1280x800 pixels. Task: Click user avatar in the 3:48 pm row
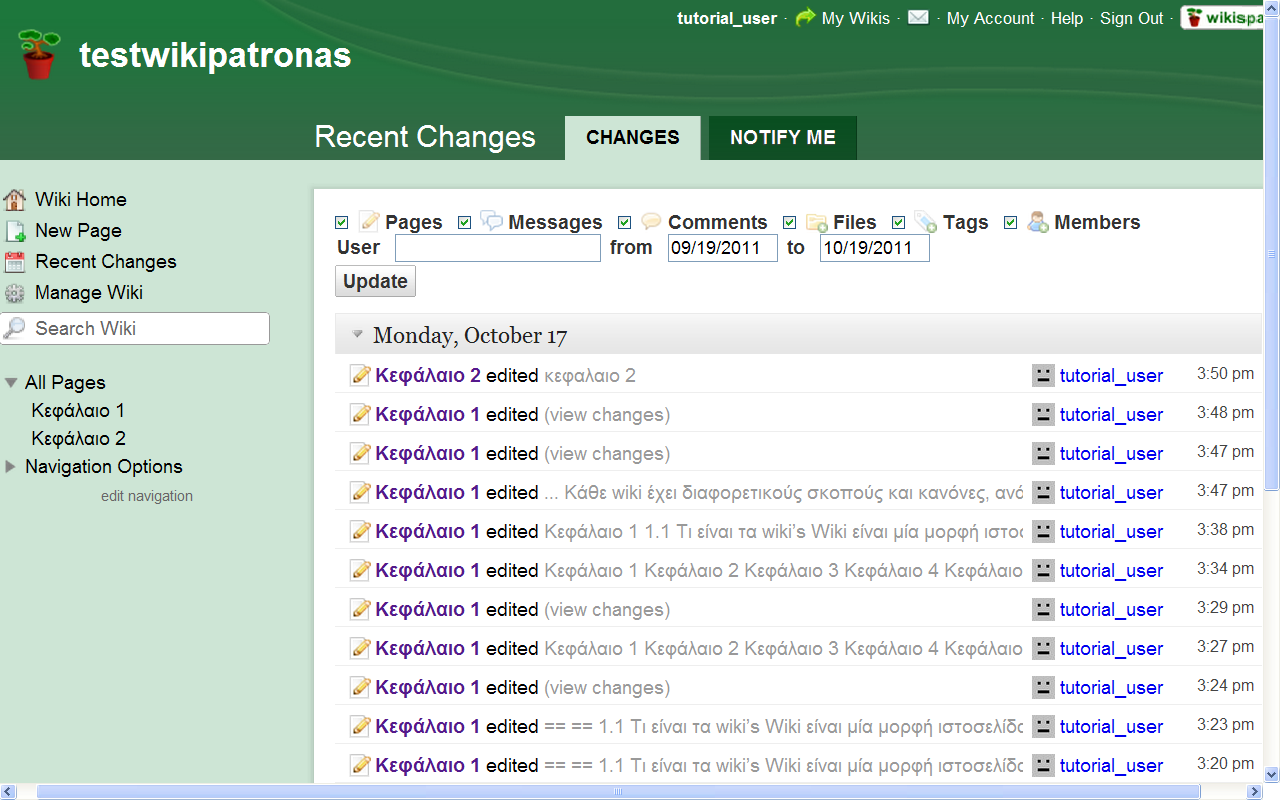[x=1043, y=414]
